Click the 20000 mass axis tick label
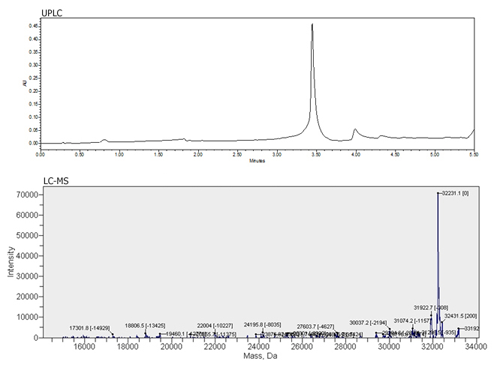This screenshot has height=366, width=500. click(171, 346)
